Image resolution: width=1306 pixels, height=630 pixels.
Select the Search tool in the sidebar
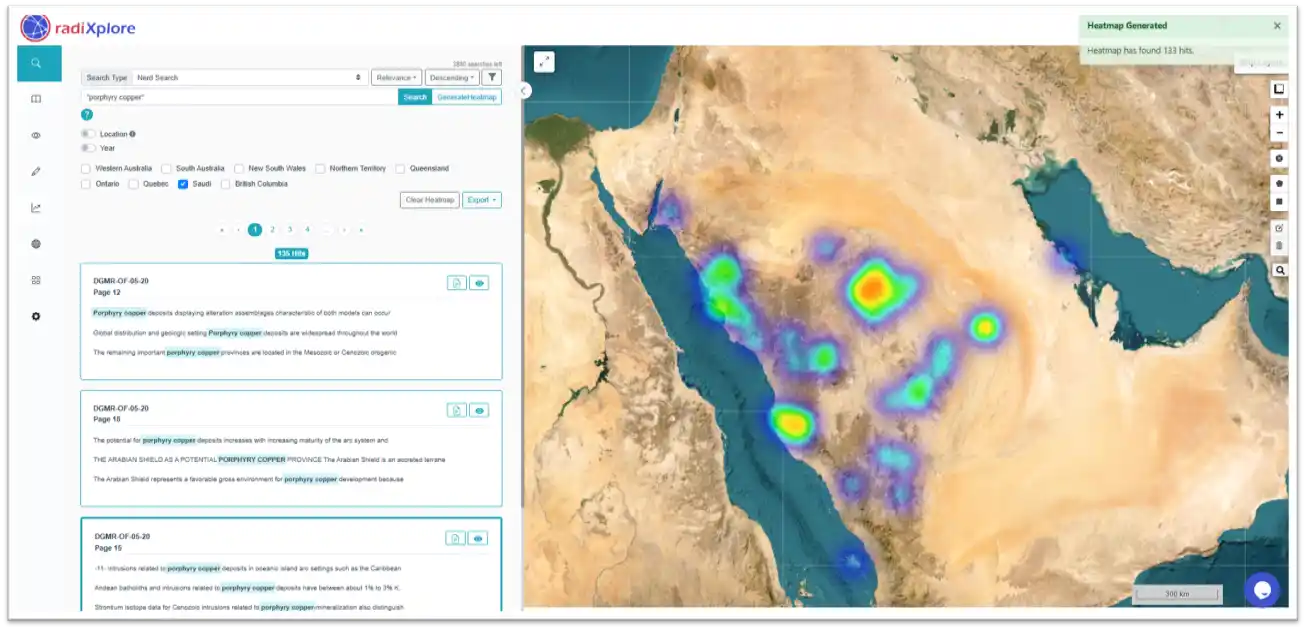point(38,63)
